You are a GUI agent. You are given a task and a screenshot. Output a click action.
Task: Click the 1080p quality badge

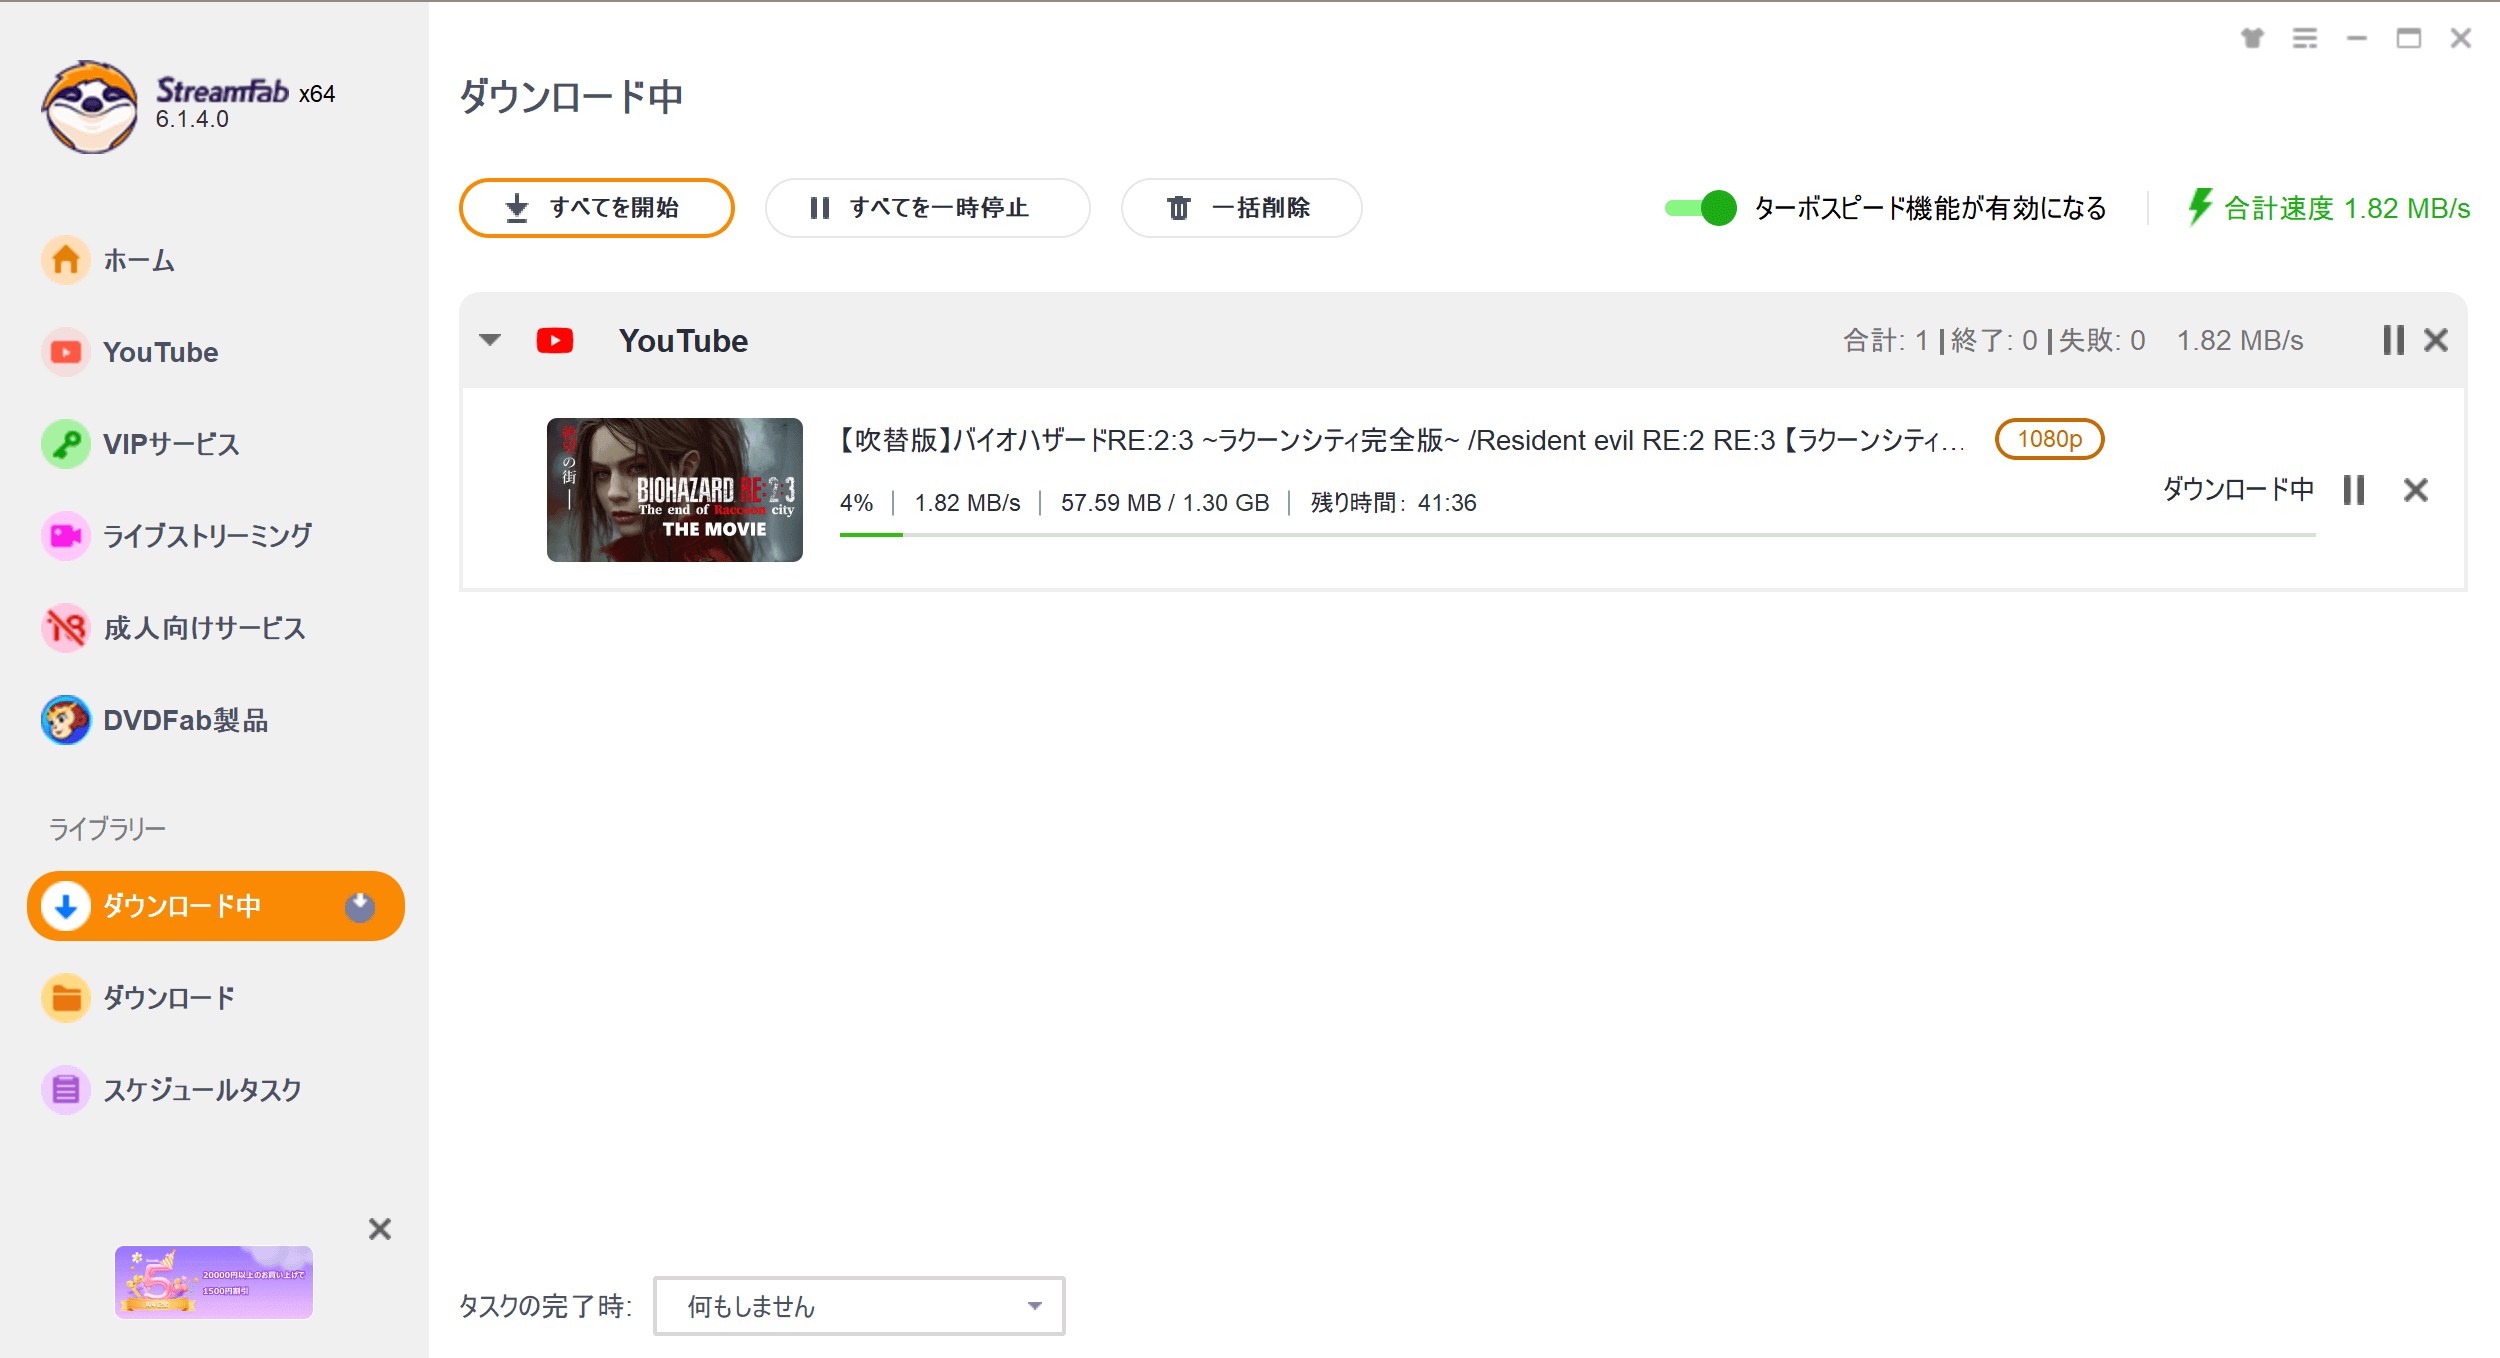[x=2049, y=439]
